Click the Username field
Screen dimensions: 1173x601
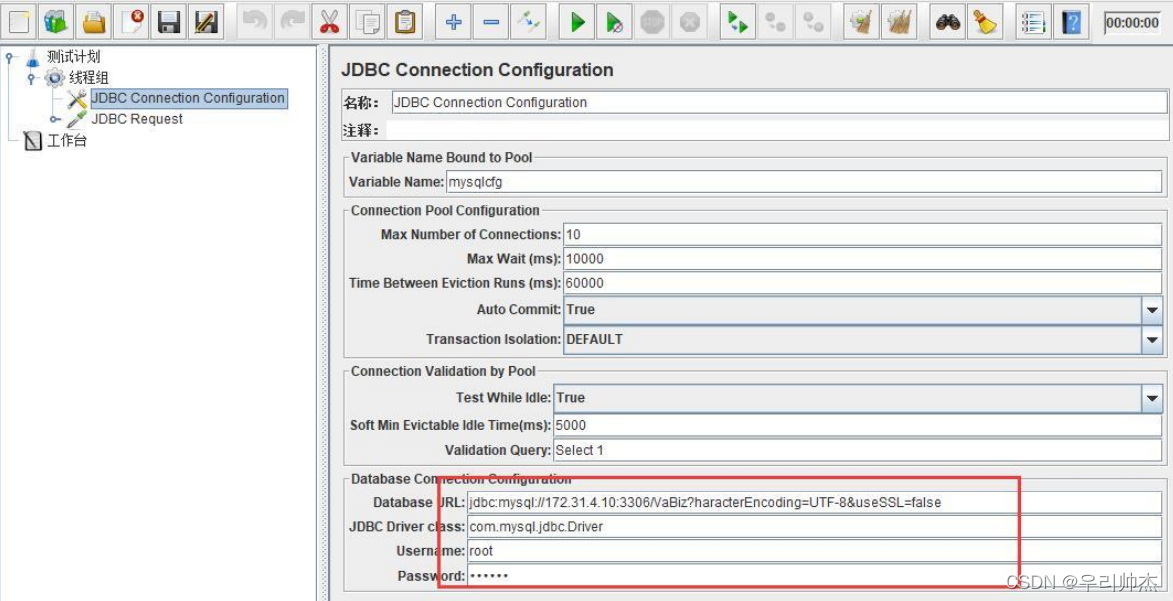(x=815, y=552)
